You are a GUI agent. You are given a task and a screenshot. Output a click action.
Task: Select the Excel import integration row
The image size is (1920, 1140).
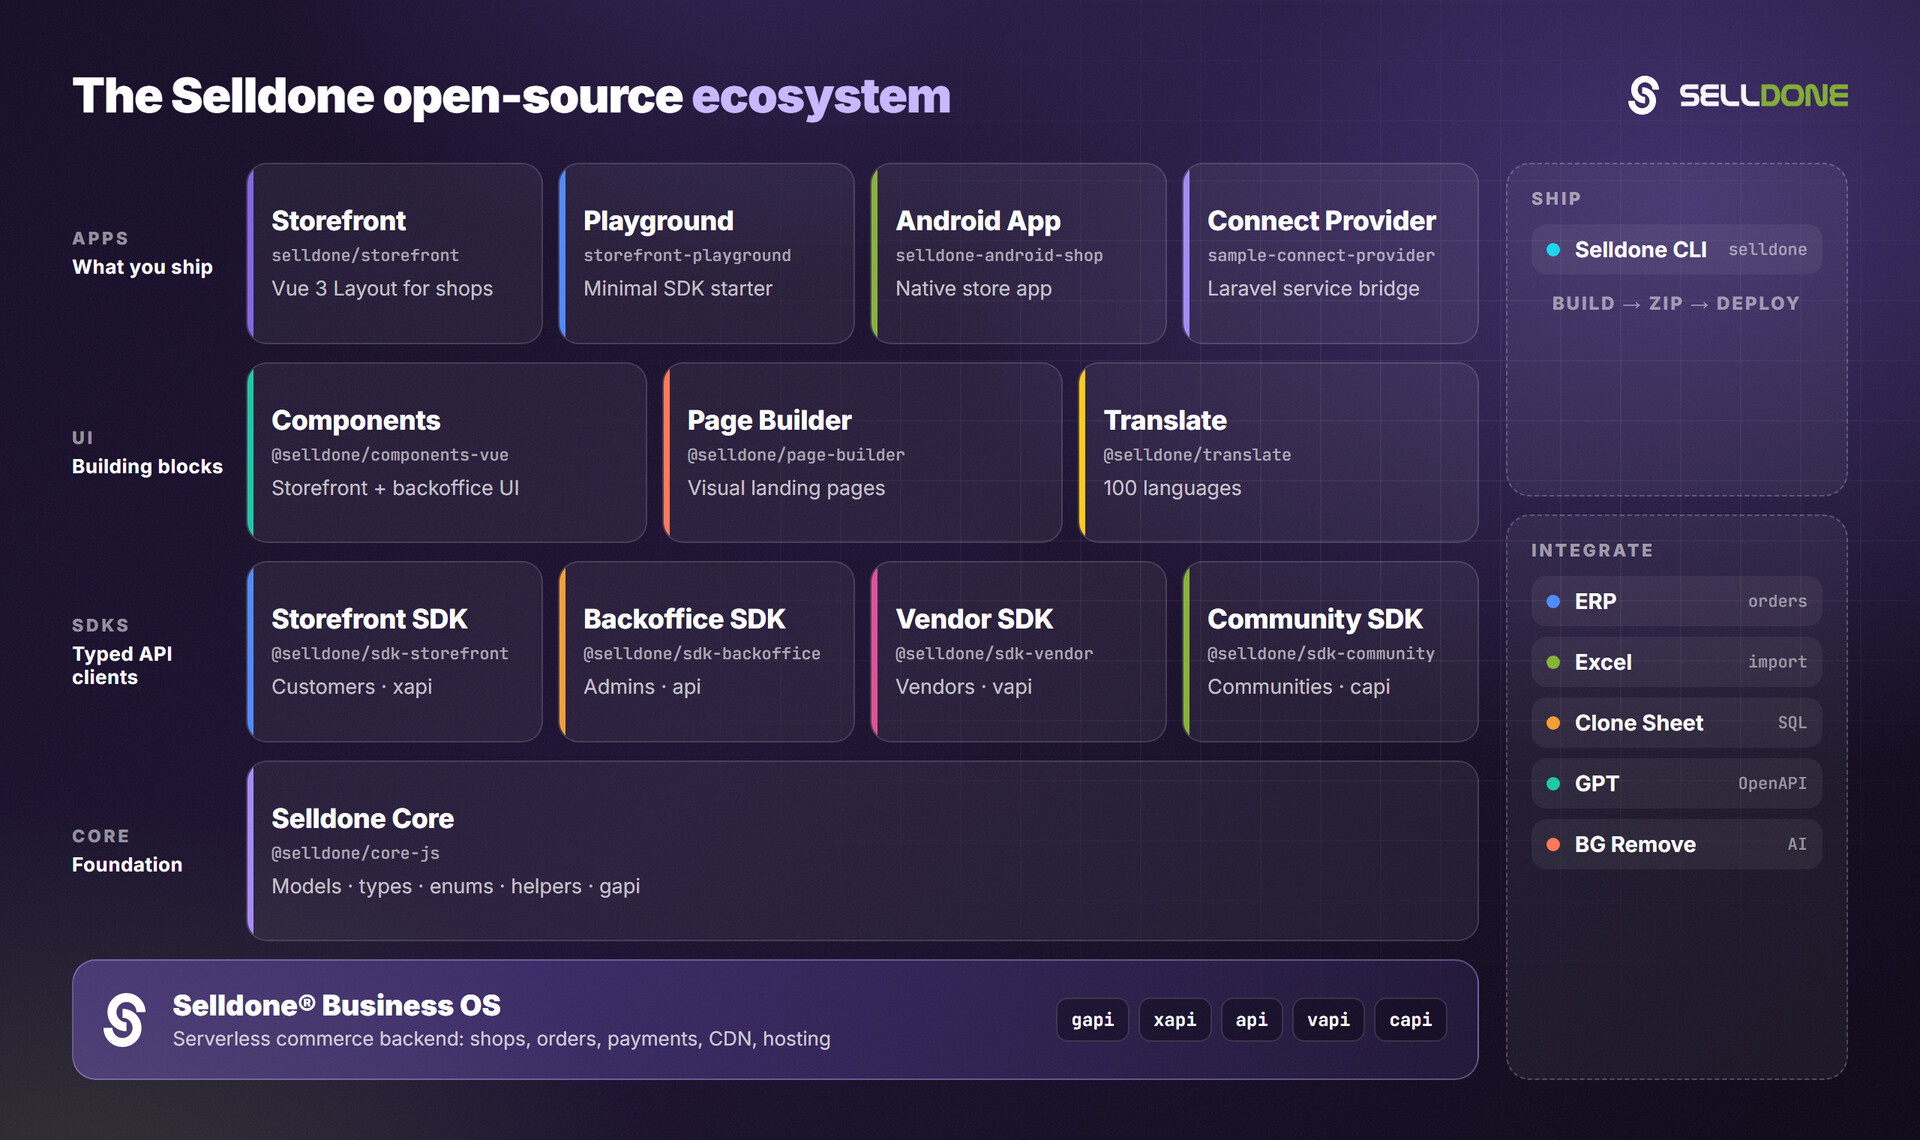click(x=1677, y=662)
